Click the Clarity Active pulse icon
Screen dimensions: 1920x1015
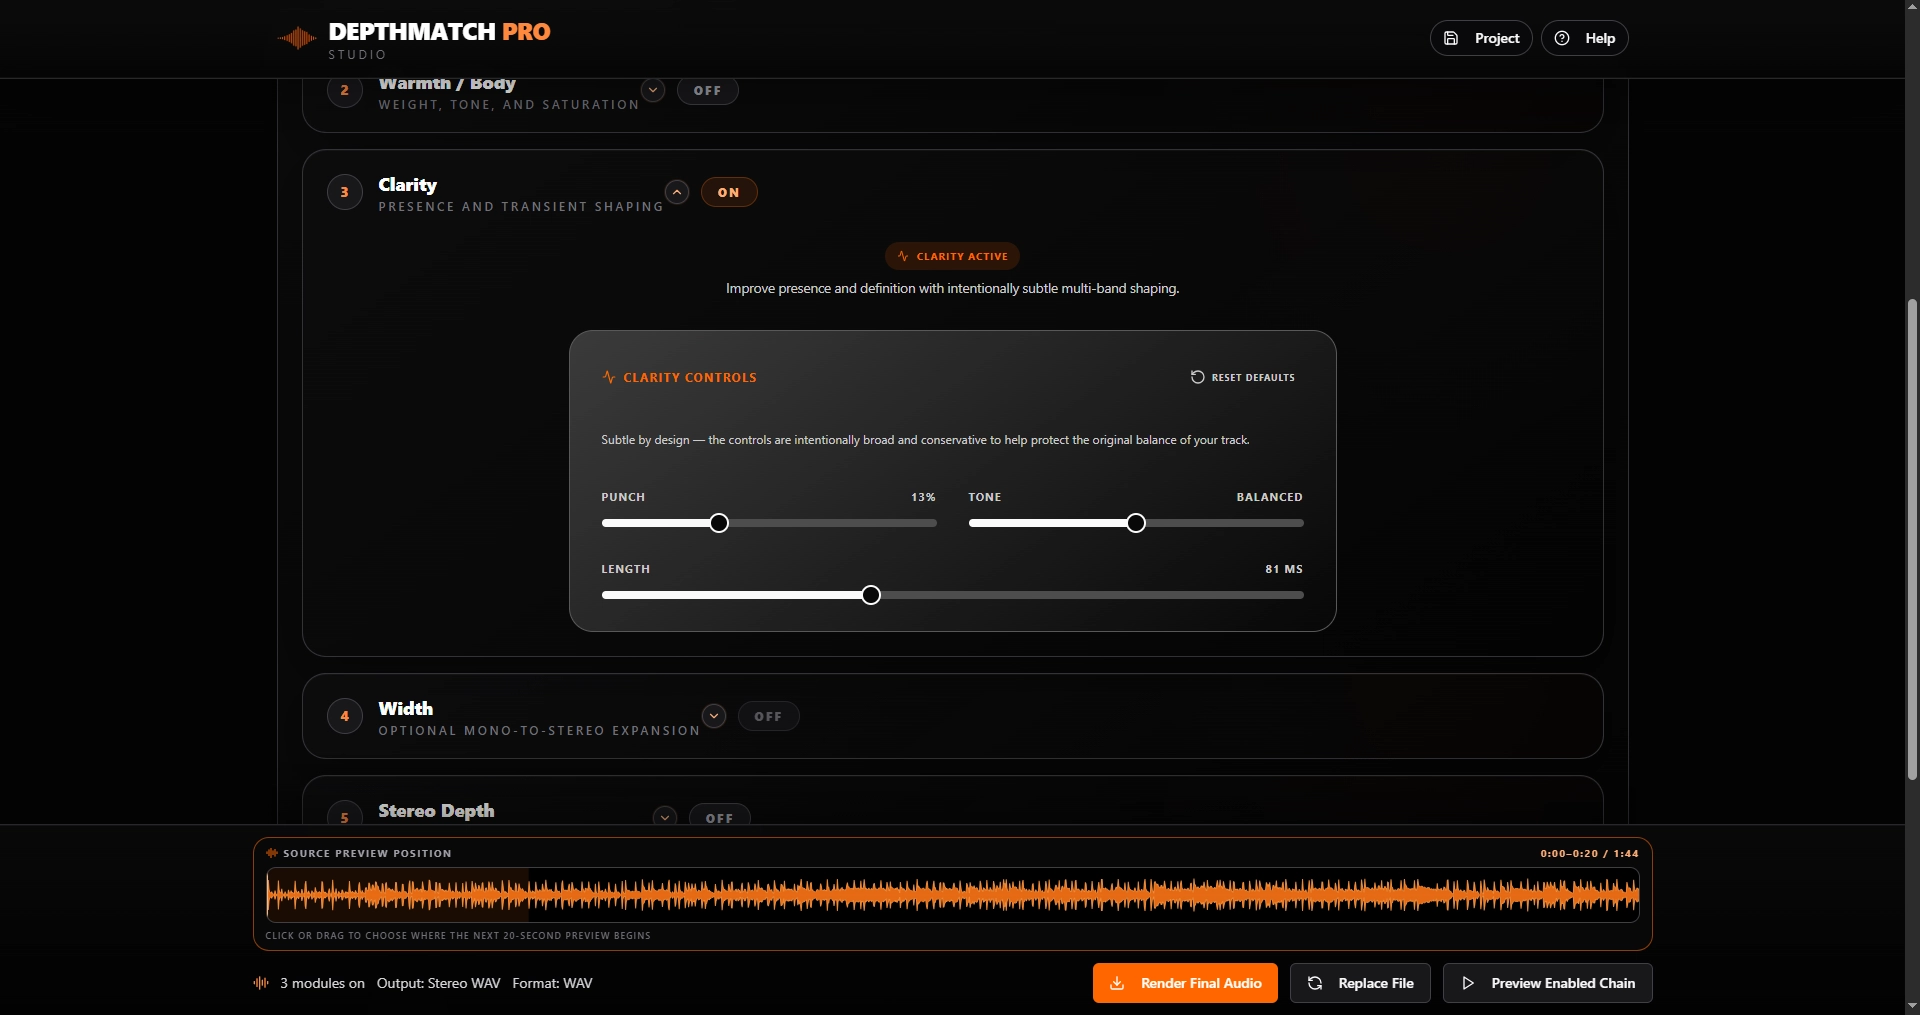tap(903, 256)
